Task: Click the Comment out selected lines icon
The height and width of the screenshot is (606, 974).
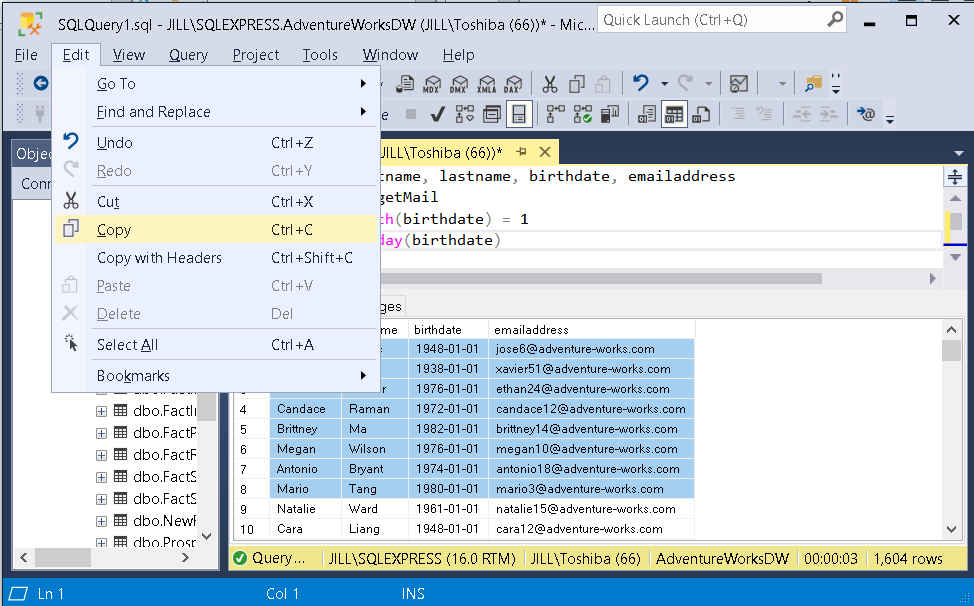Action: [x=738, y=114]
